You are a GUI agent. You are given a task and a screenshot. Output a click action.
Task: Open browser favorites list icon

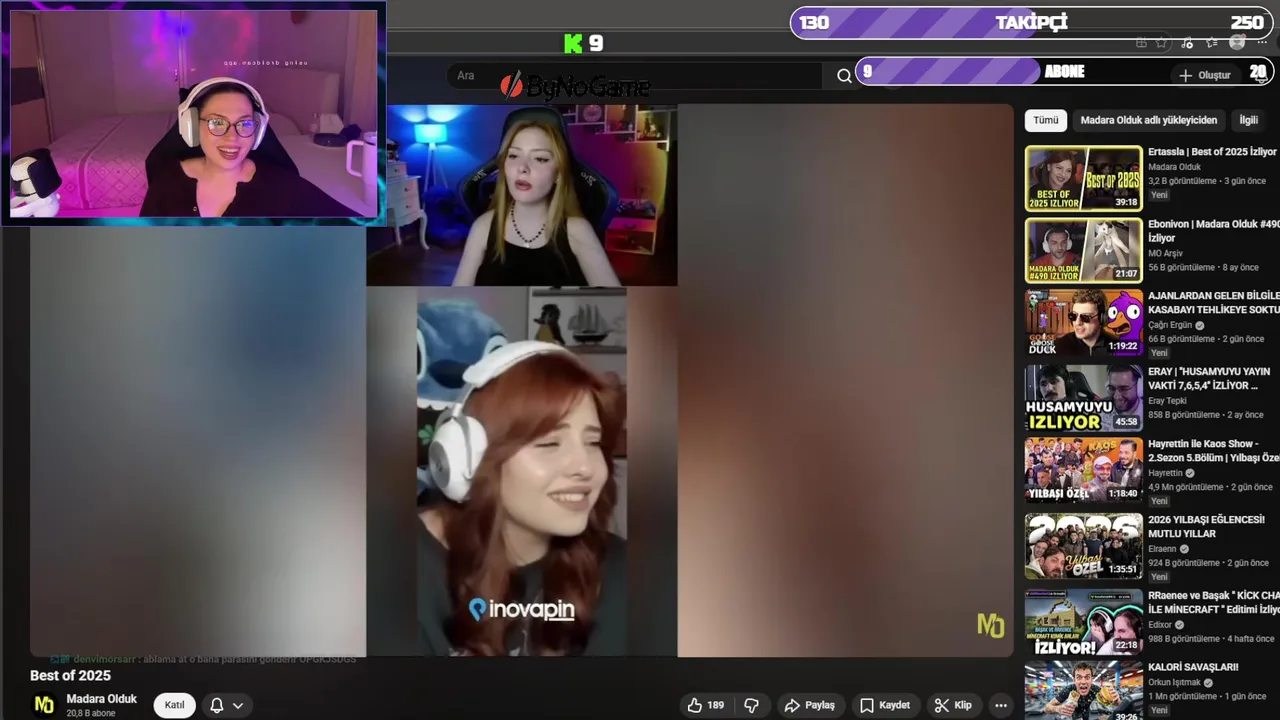1212,43
